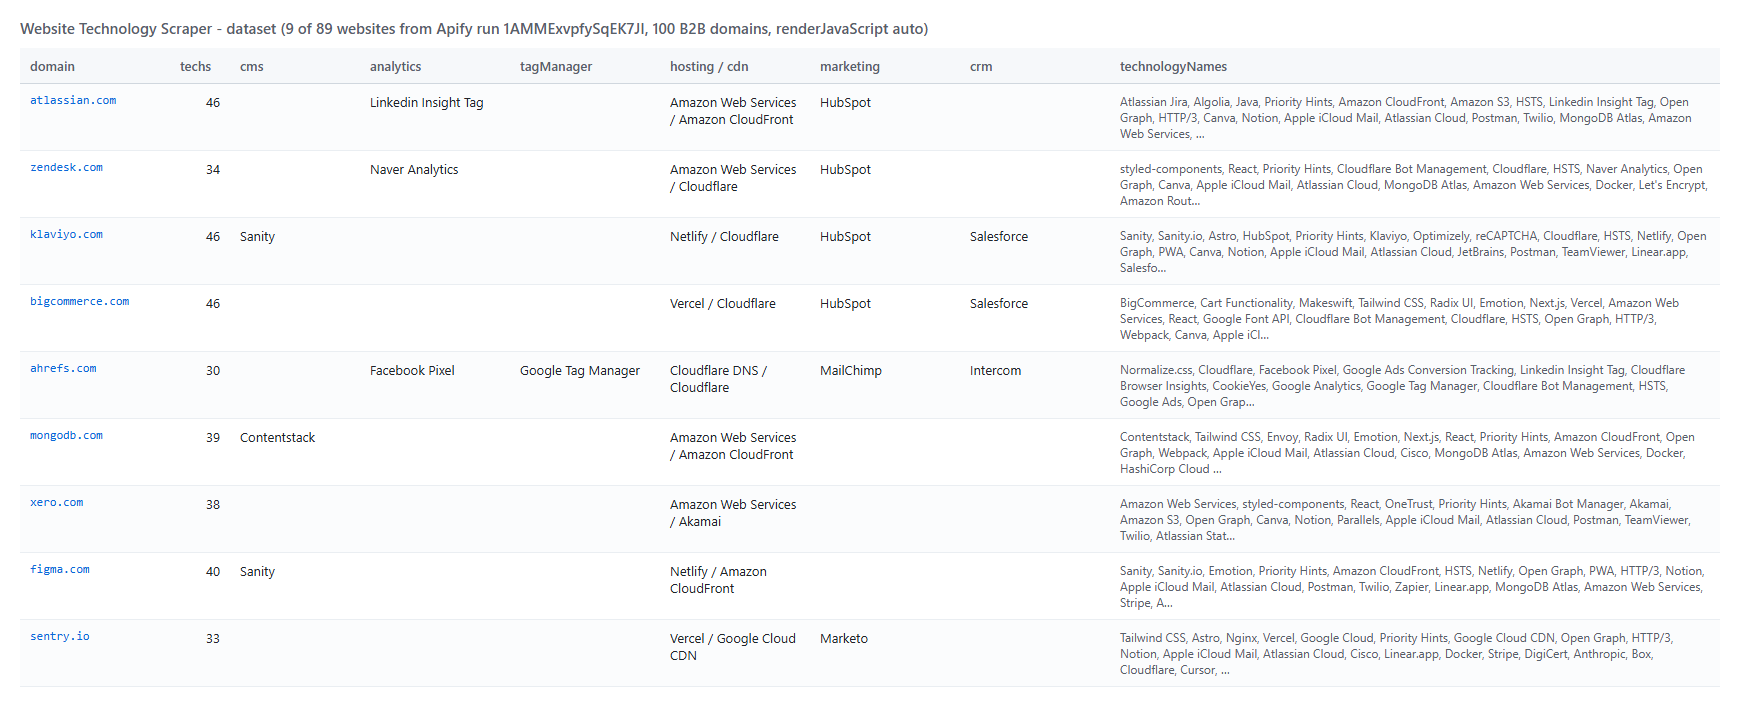Click the "crm" column header
The image size is (1740, 705).
[981, 67]
